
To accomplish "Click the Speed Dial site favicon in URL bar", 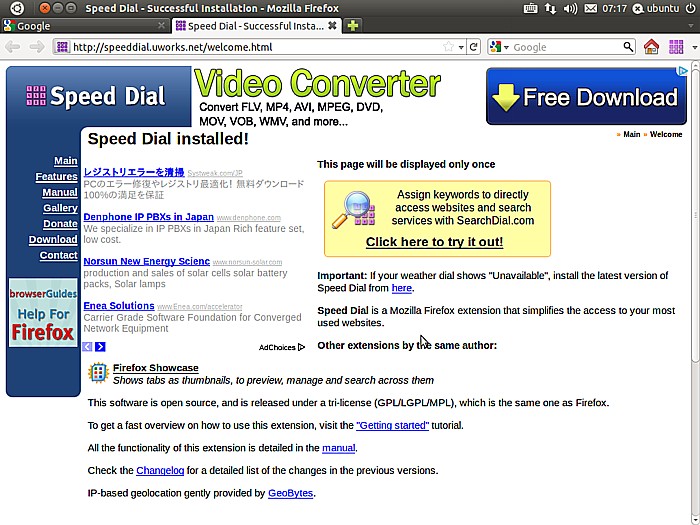I will tap(62, 46).
